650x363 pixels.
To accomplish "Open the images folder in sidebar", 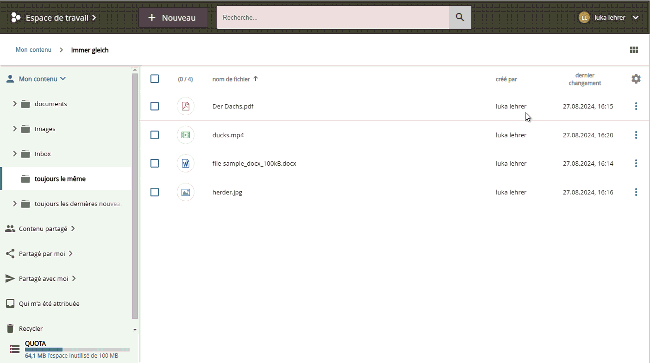I will (45, 129).
